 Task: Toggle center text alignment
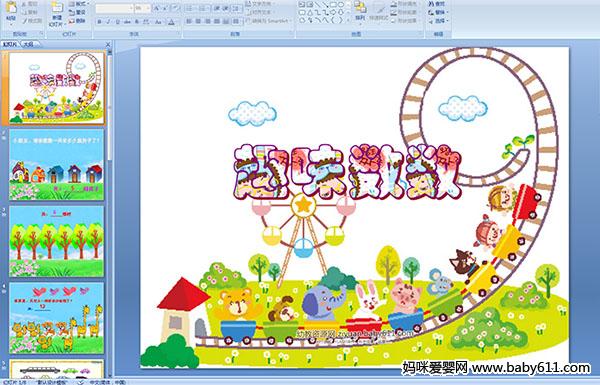click(198, 21)
